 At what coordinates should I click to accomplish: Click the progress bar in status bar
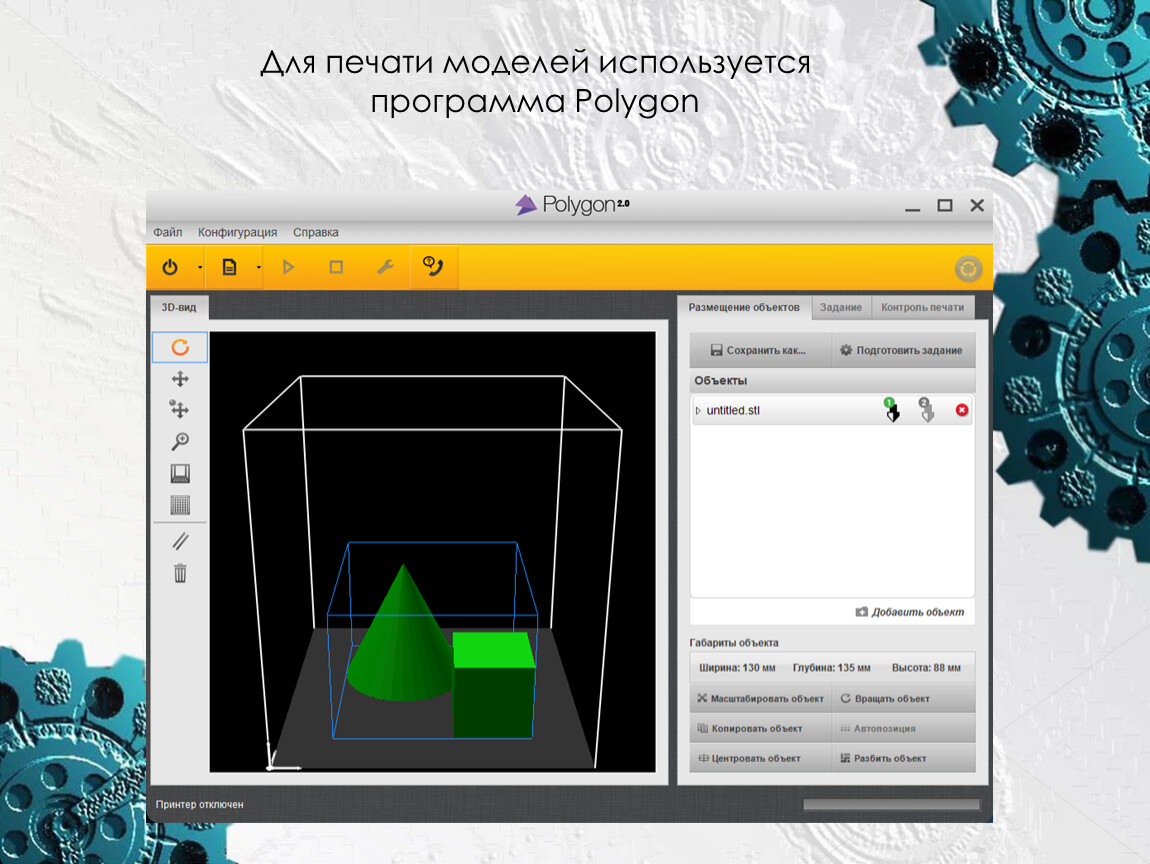click(892, 805)
